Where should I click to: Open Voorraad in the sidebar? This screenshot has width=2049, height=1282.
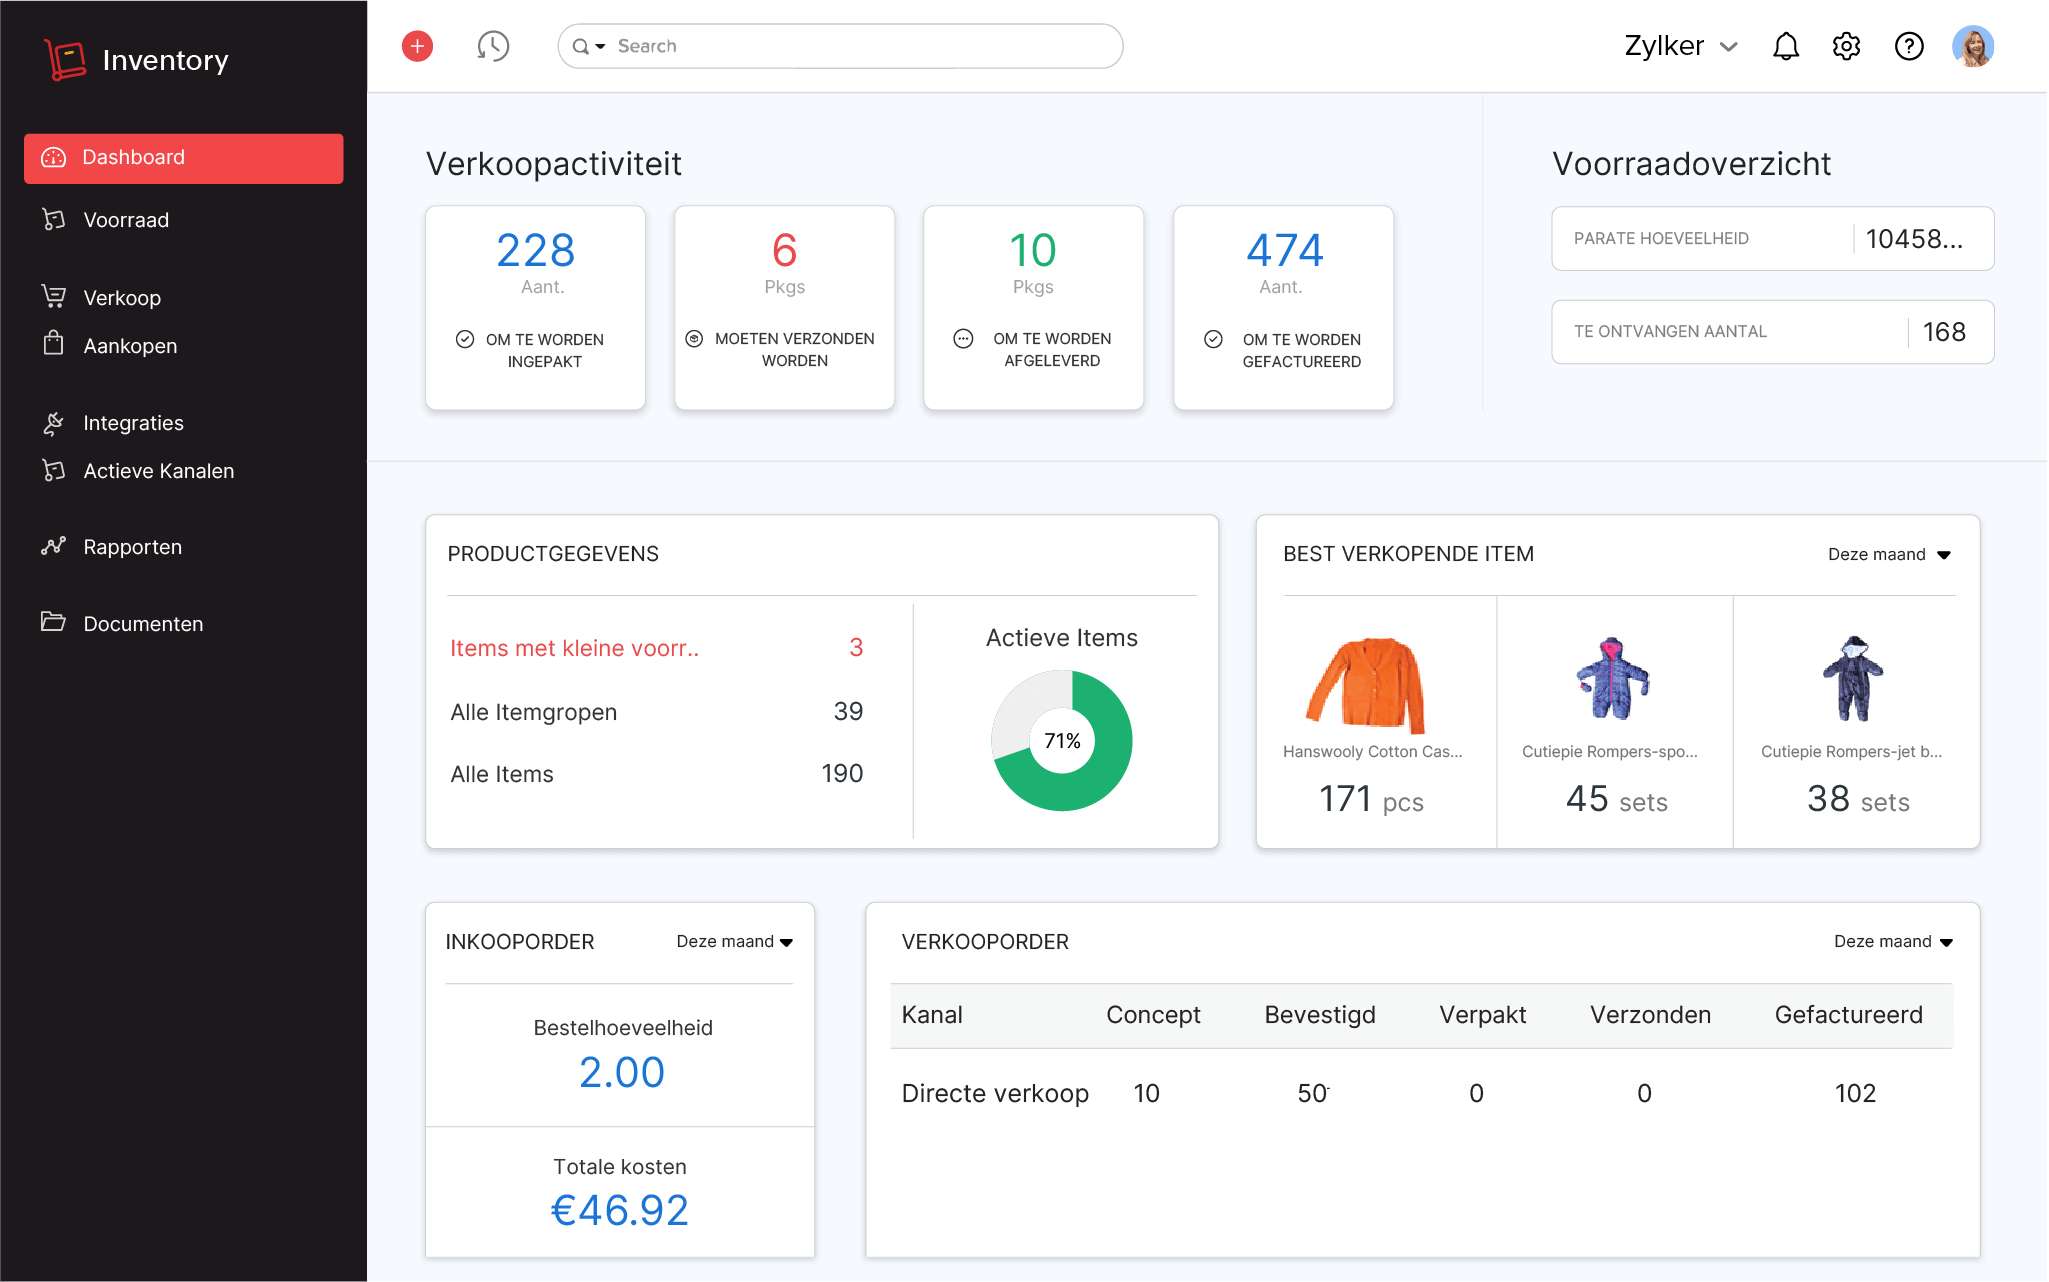click(x=126, y=220)
